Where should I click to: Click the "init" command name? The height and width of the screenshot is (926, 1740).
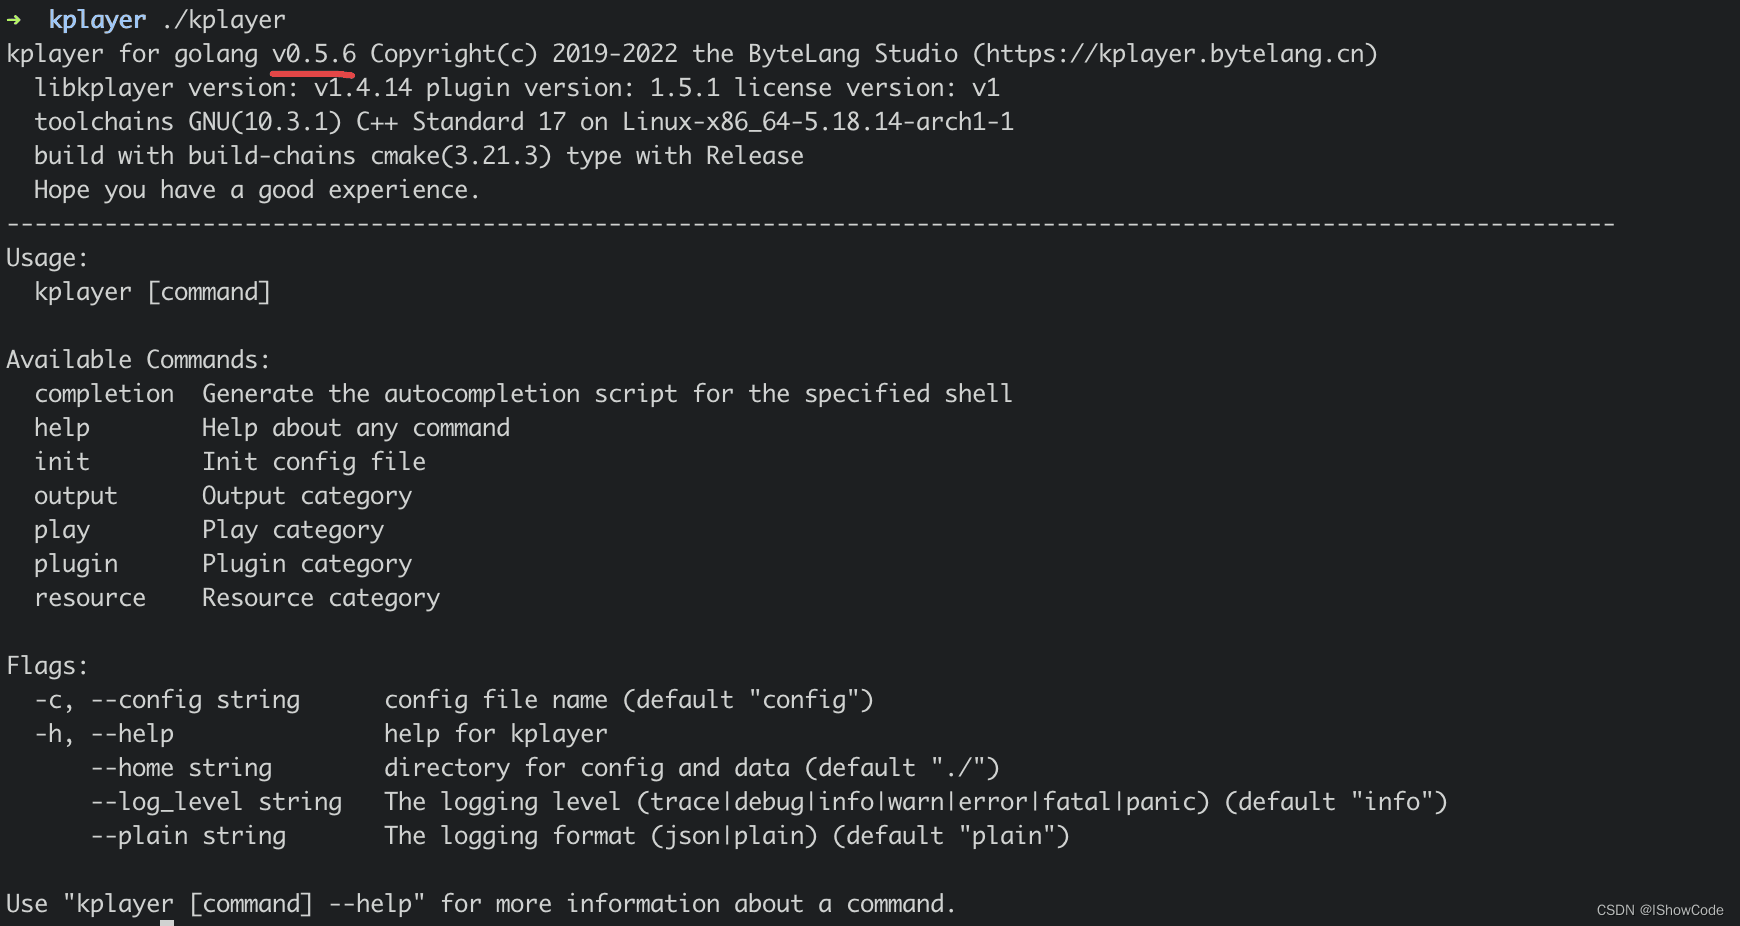click(x=62, y=462)
